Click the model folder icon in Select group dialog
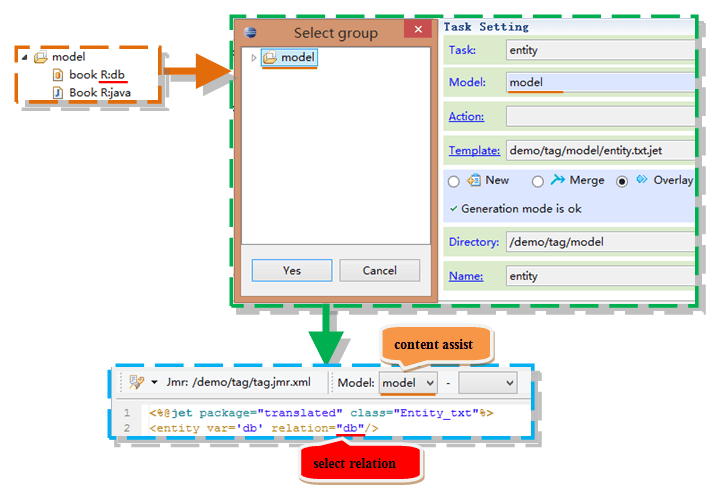This screenshot has width=728, height=492. [x=270, y=58]
